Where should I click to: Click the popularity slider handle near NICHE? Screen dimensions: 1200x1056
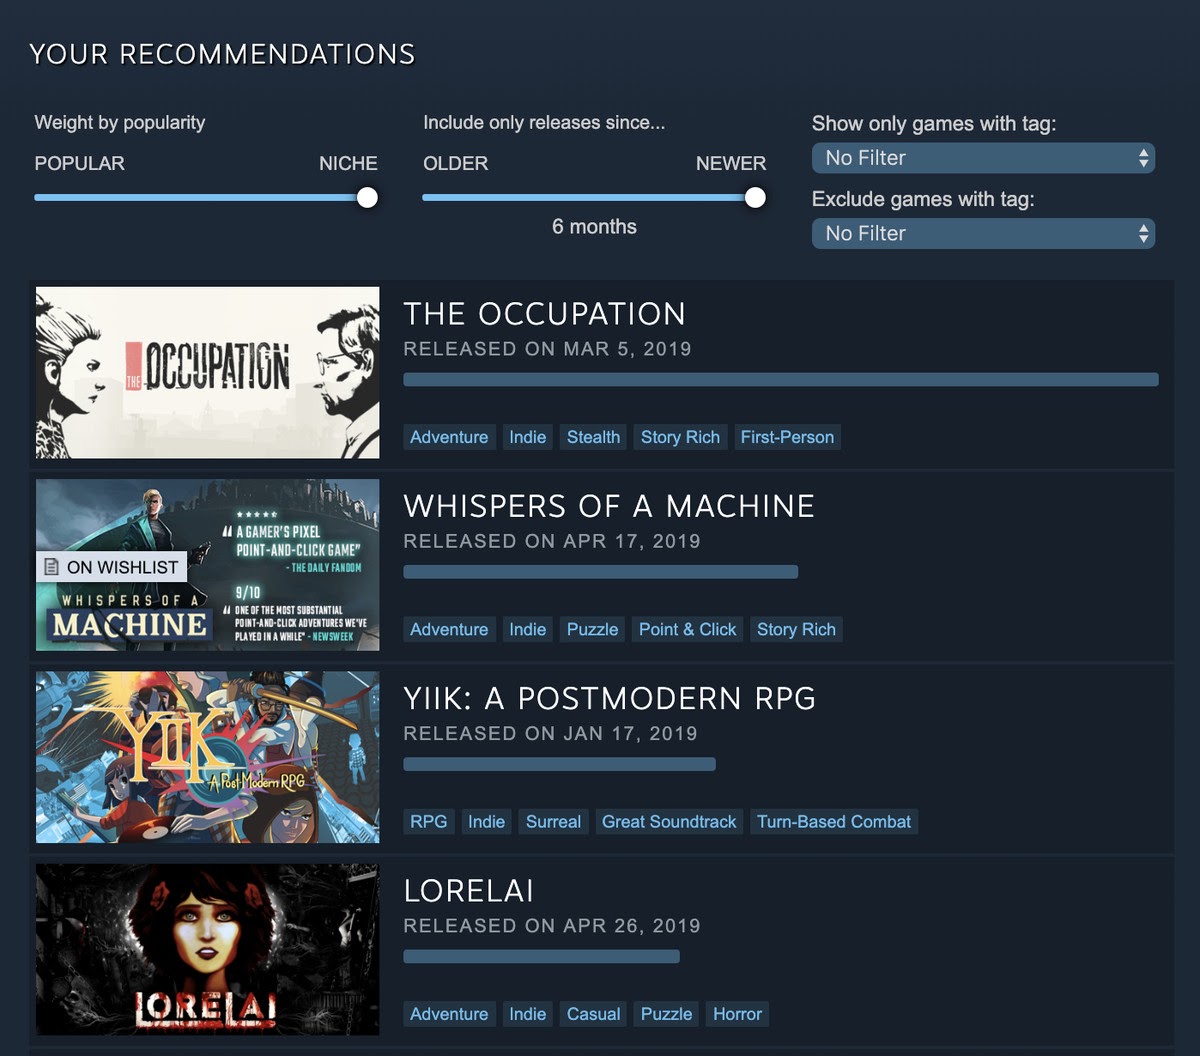point(367,197)
